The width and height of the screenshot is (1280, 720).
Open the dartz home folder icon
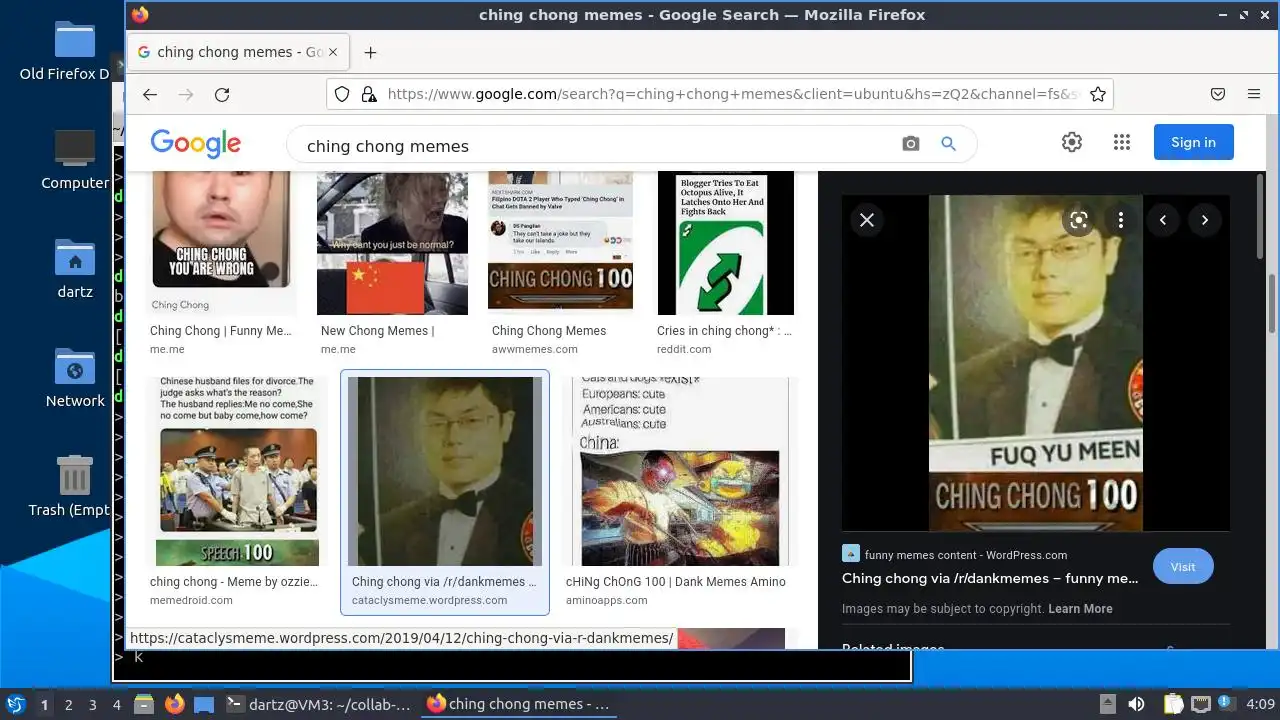pos(74,269)
